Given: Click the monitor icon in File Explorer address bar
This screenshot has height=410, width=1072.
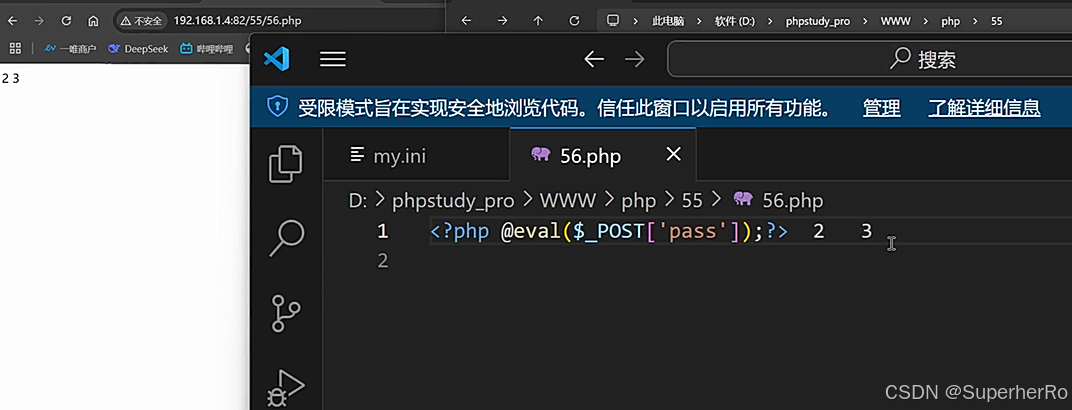Looking at the screenshot, I should 613,20.
